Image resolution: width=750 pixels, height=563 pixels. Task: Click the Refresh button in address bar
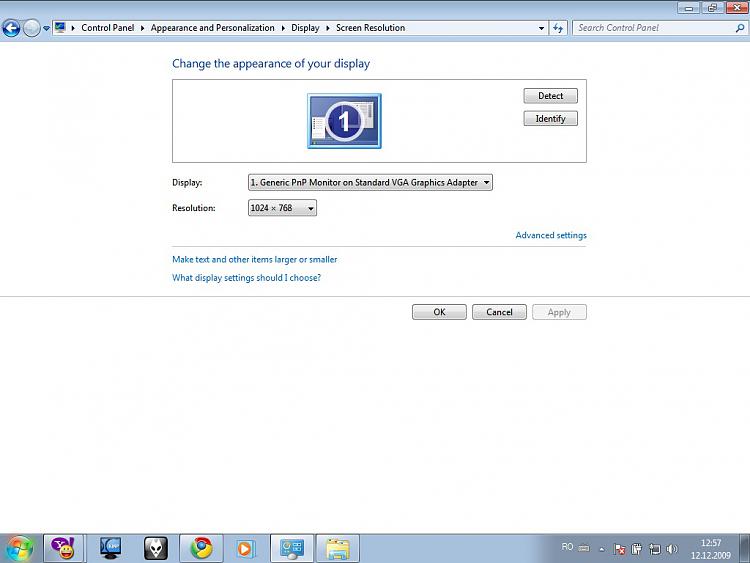tap(558, 28)
